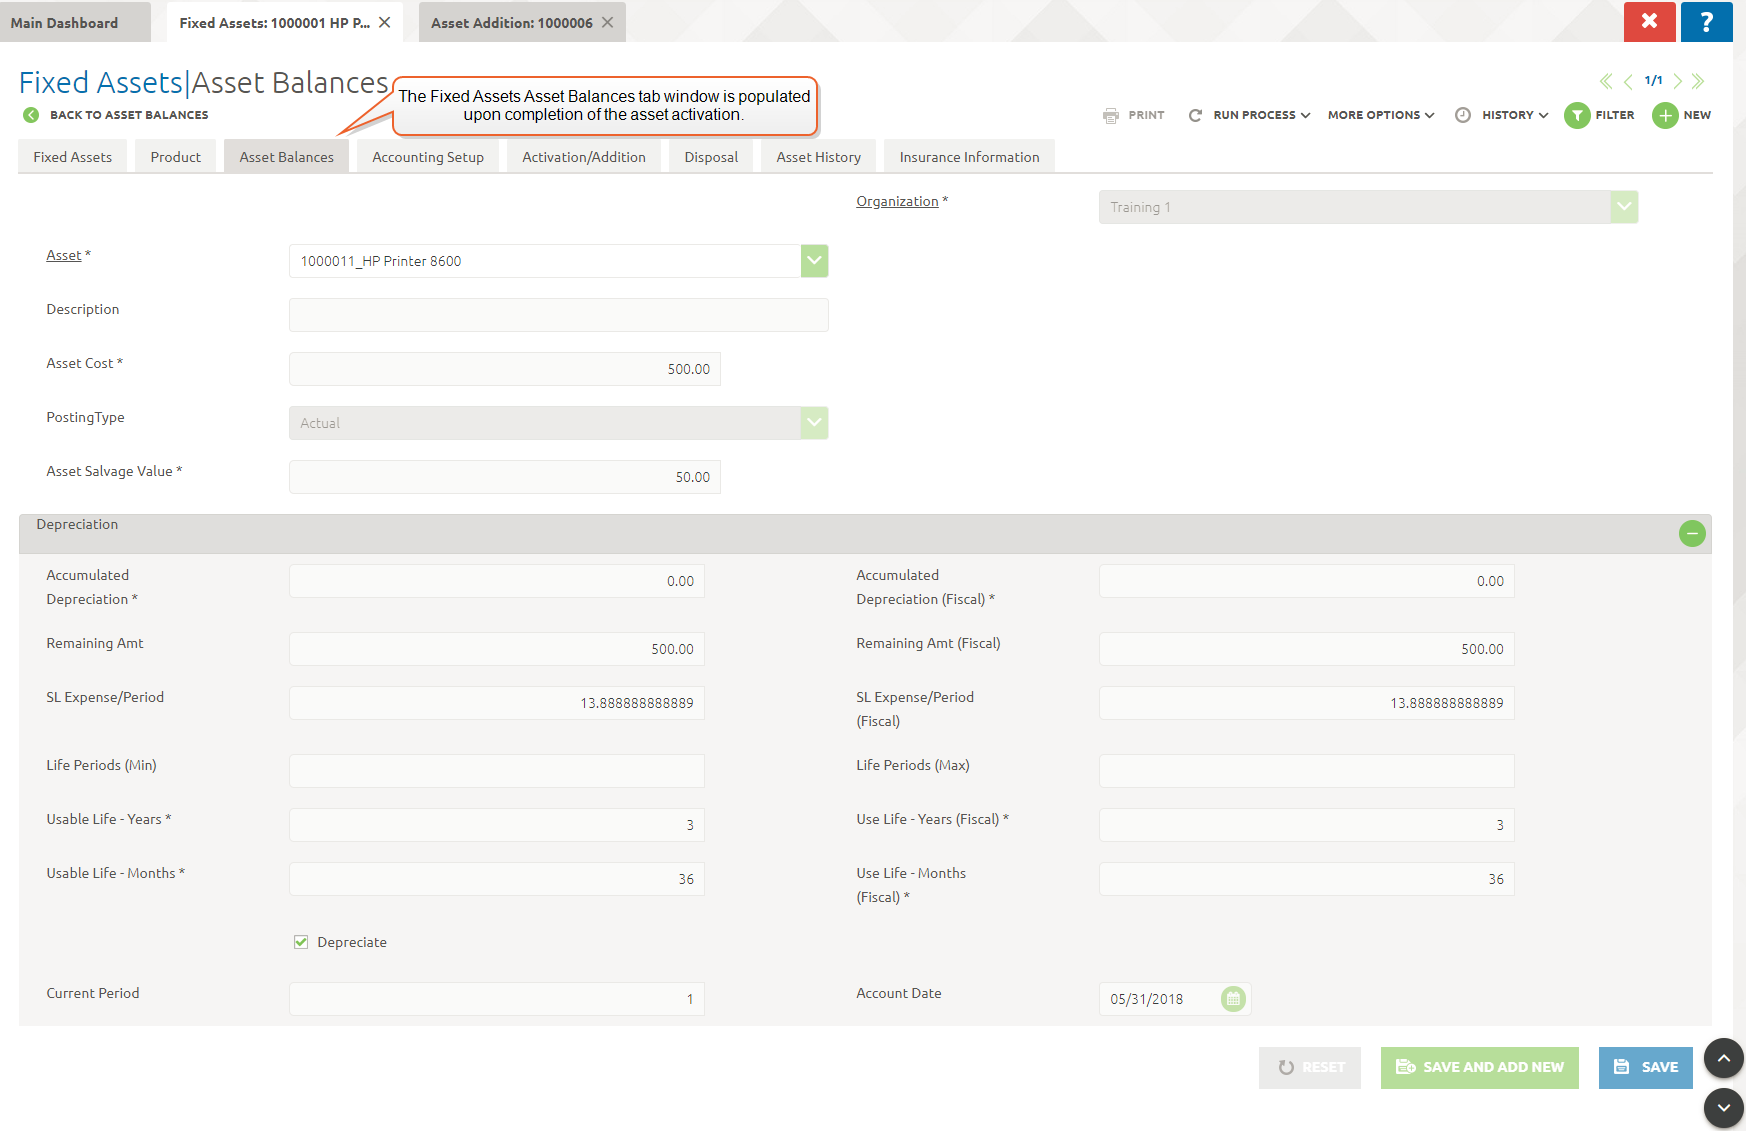Go to the first record arrow
Screen dimensions: 1746x1131
pyautogui.click(x=1606, y=81)
